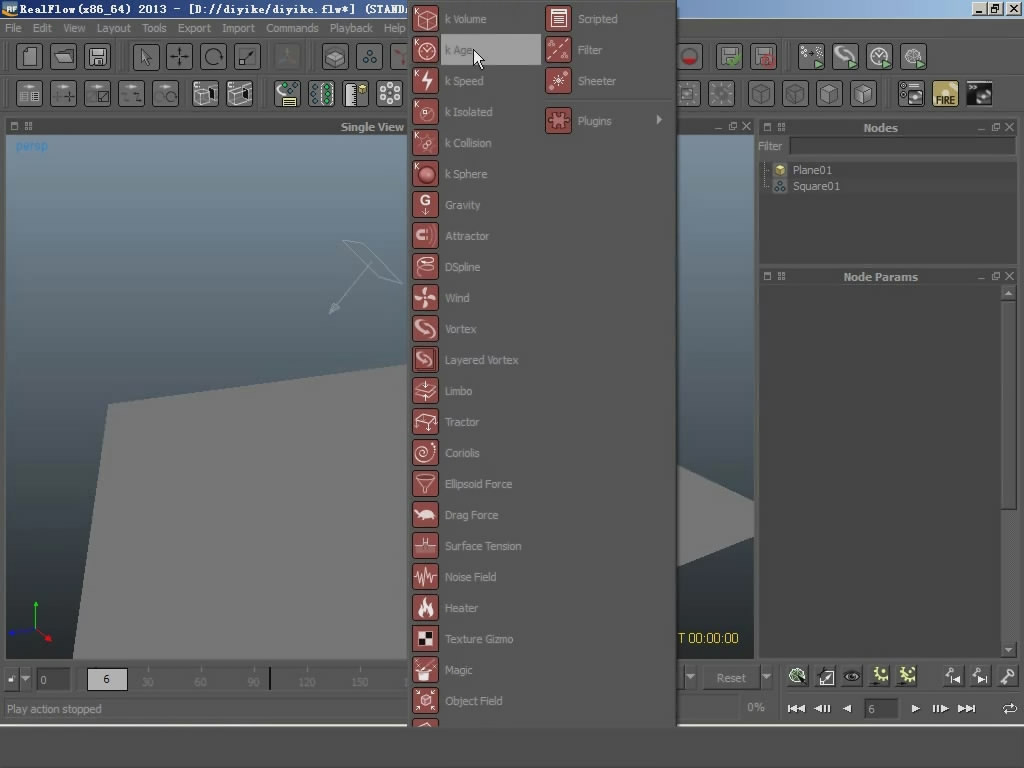Add the Heater daemon
This screenshot has width=1024, height=768.
pyautogui.click(x=476, y=608)
